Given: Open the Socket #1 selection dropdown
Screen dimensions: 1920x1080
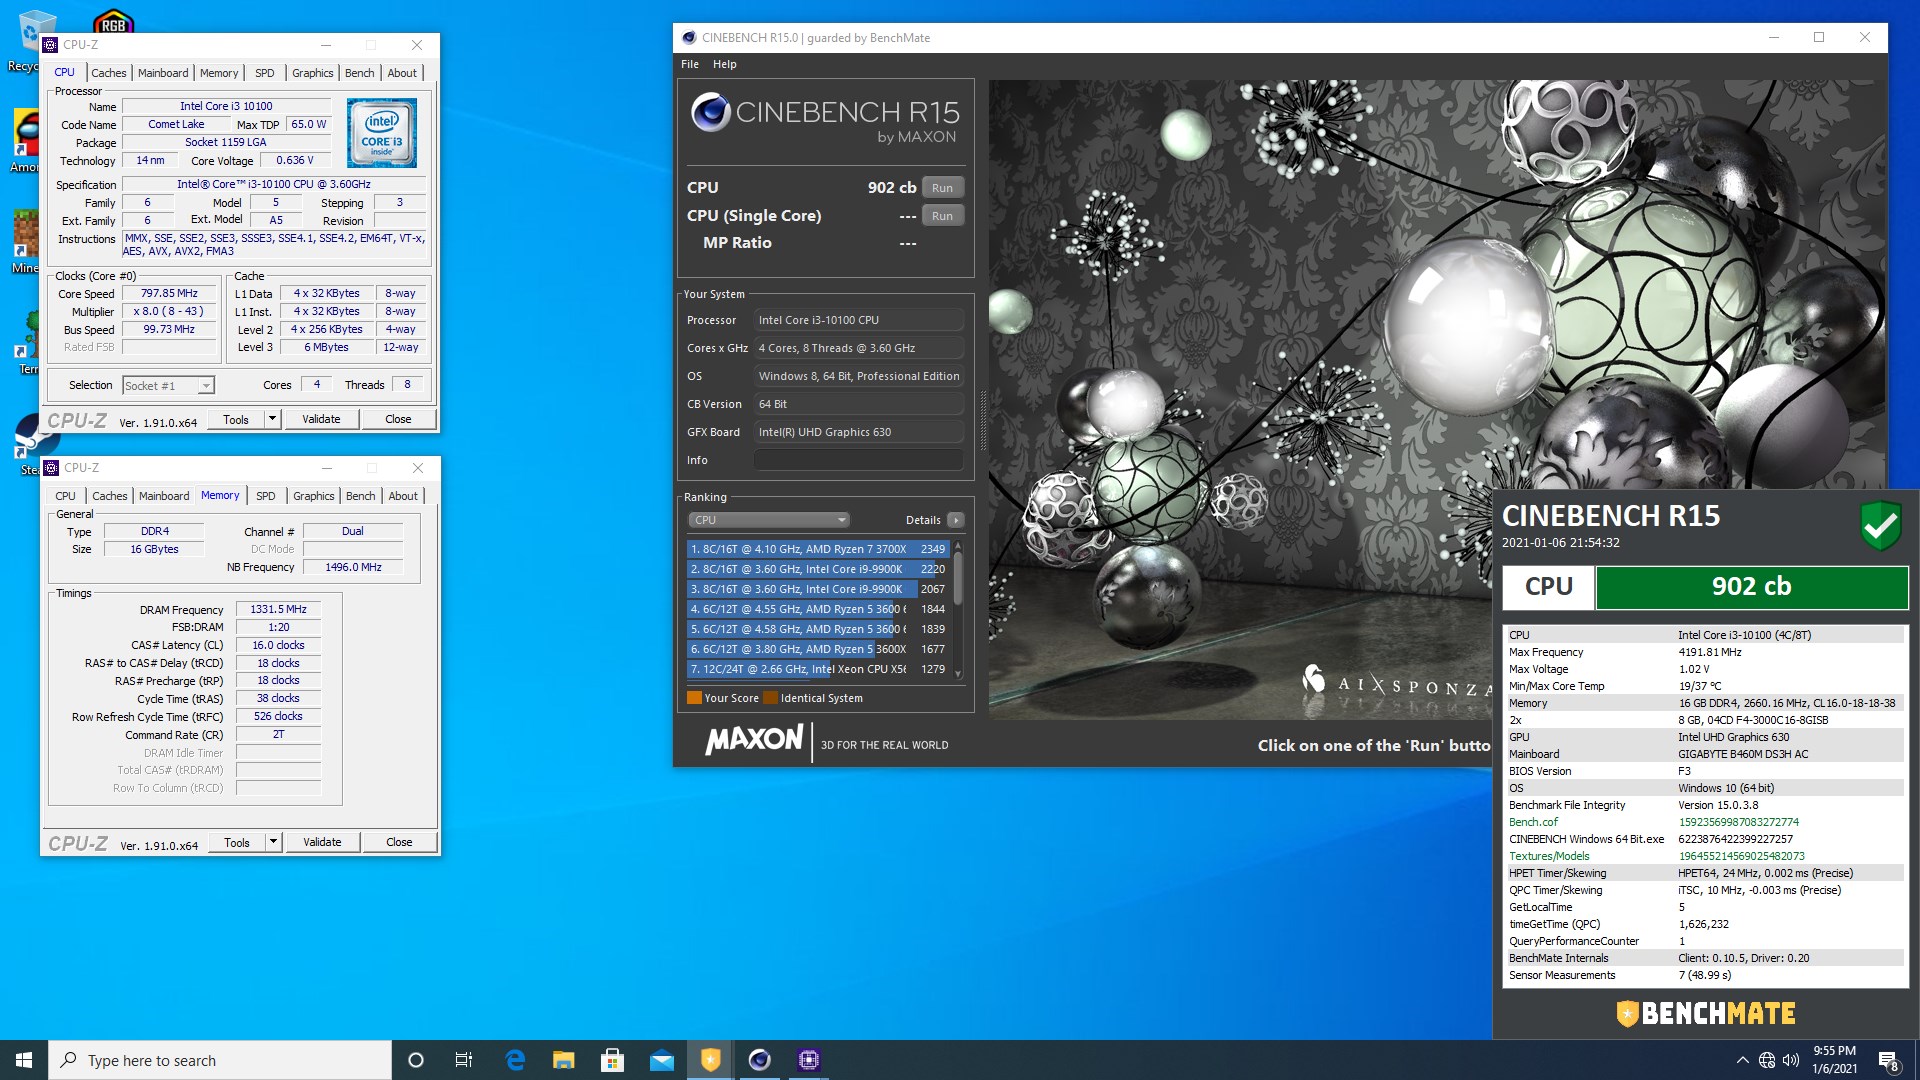Looking at the screenshot, I should coord(168,386).
